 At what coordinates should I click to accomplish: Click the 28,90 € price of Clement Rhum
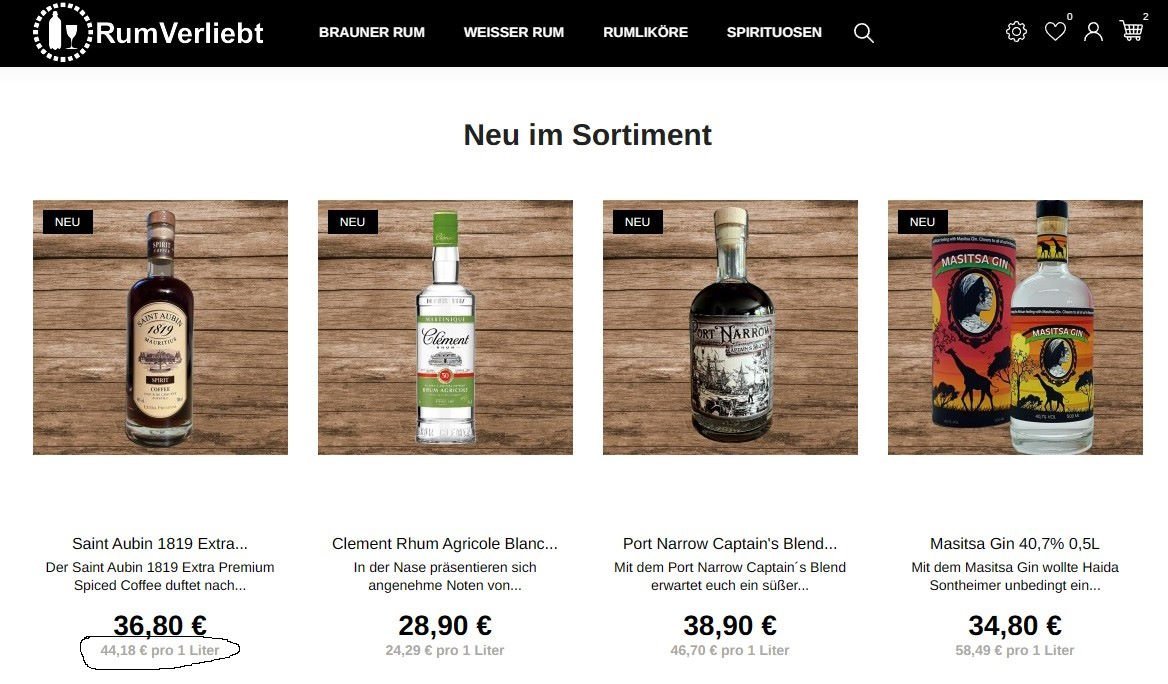pyautogui.click(x=445, y=625)
